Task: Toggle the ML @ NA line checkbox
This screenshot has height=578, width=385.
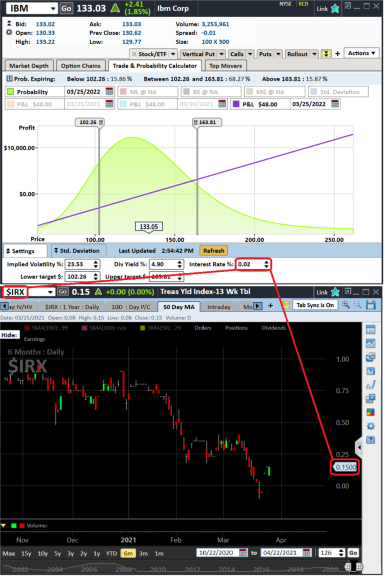Action: click(123, 91)
